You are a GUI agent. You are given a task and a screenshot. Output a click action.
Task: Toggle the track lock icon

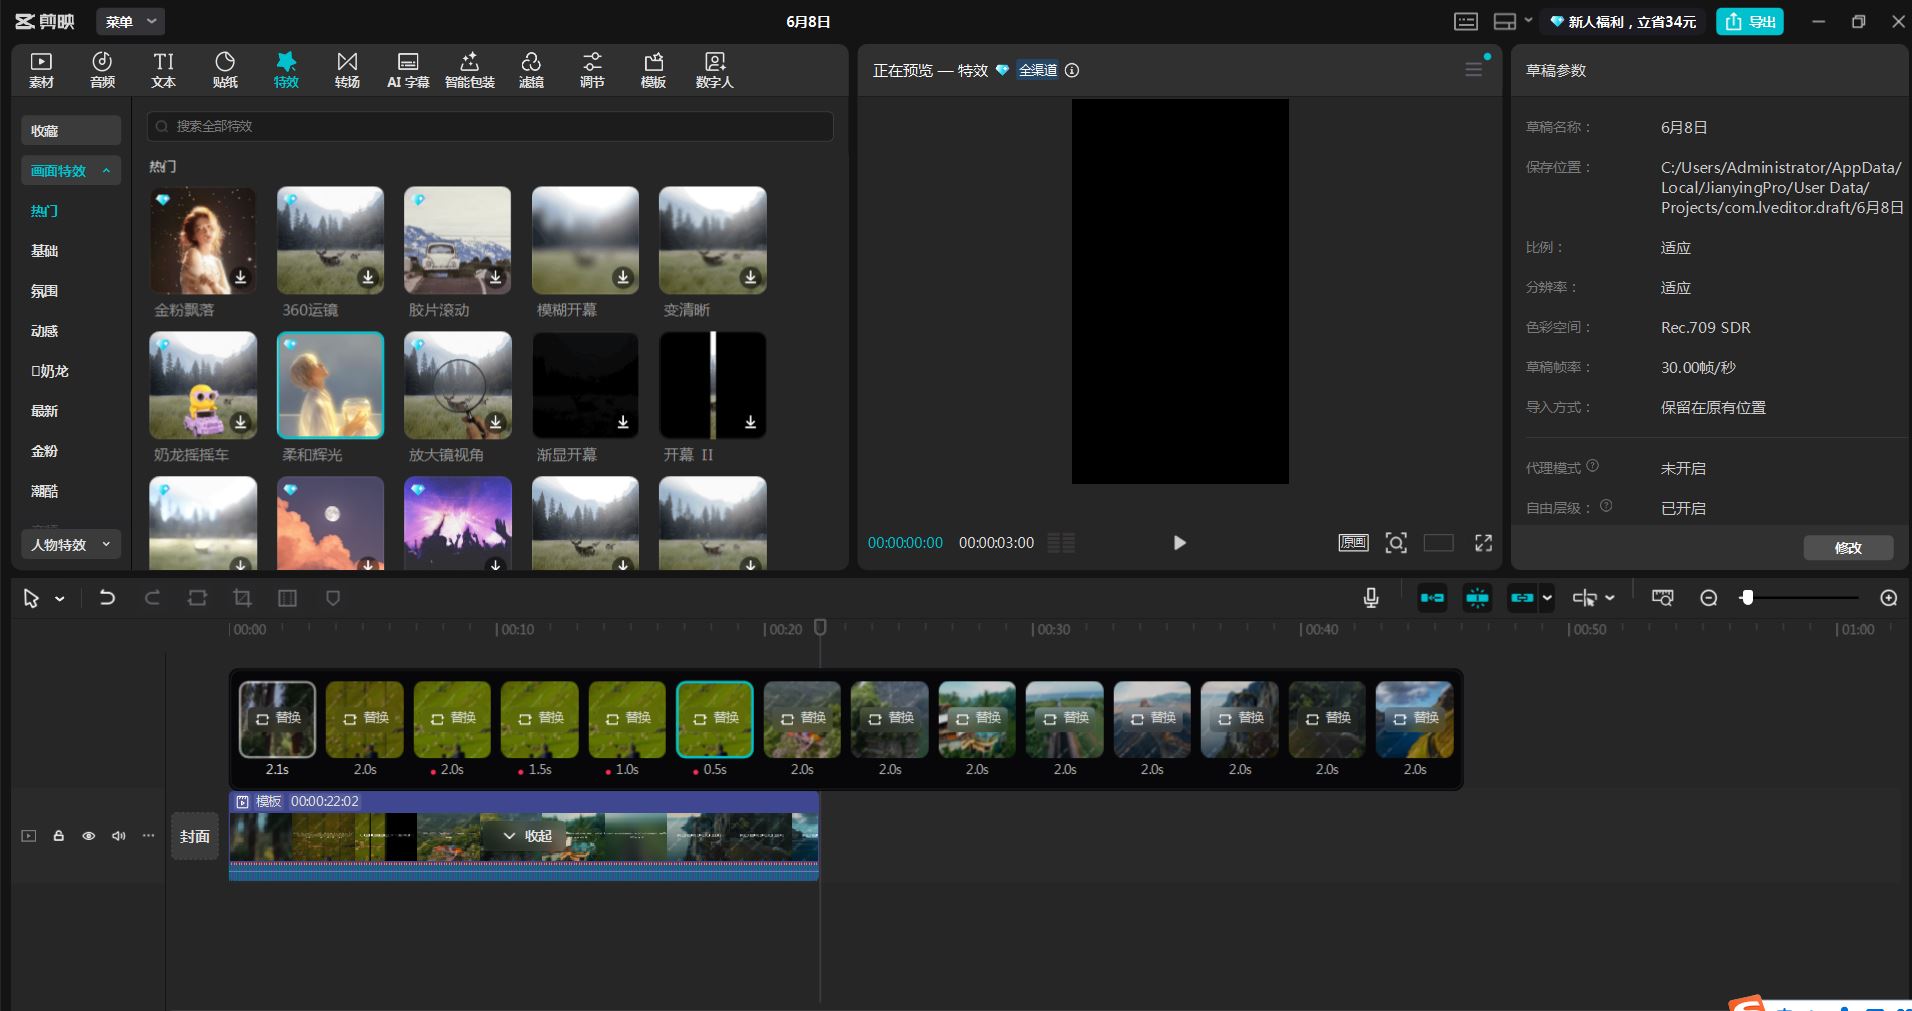coord(59,836)
